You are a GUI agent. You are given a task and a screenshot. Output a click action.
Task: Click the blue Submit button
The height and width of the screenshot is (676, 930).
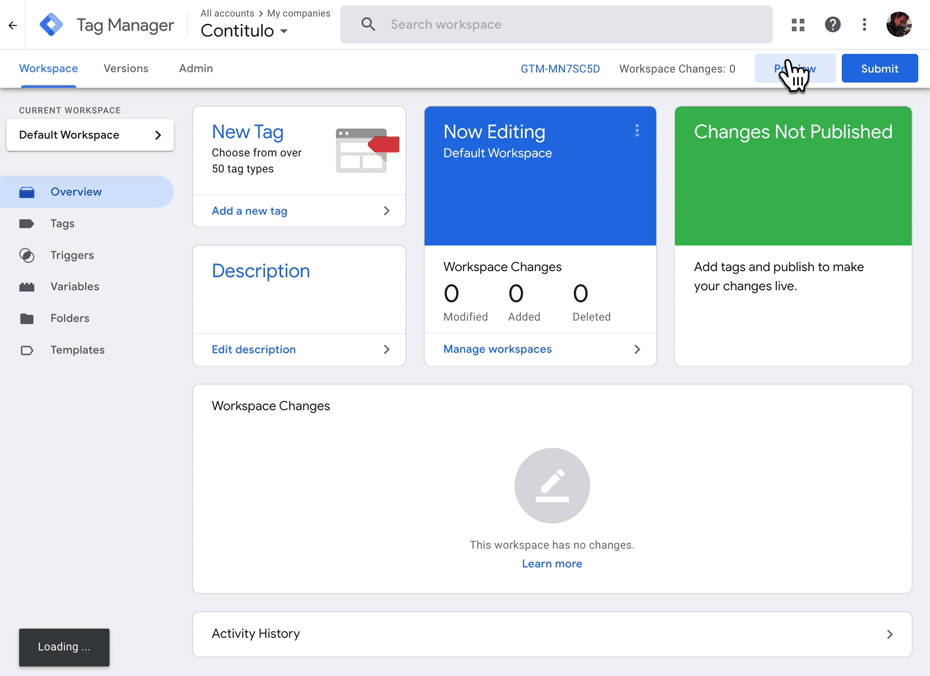click(x=880, y=69)
